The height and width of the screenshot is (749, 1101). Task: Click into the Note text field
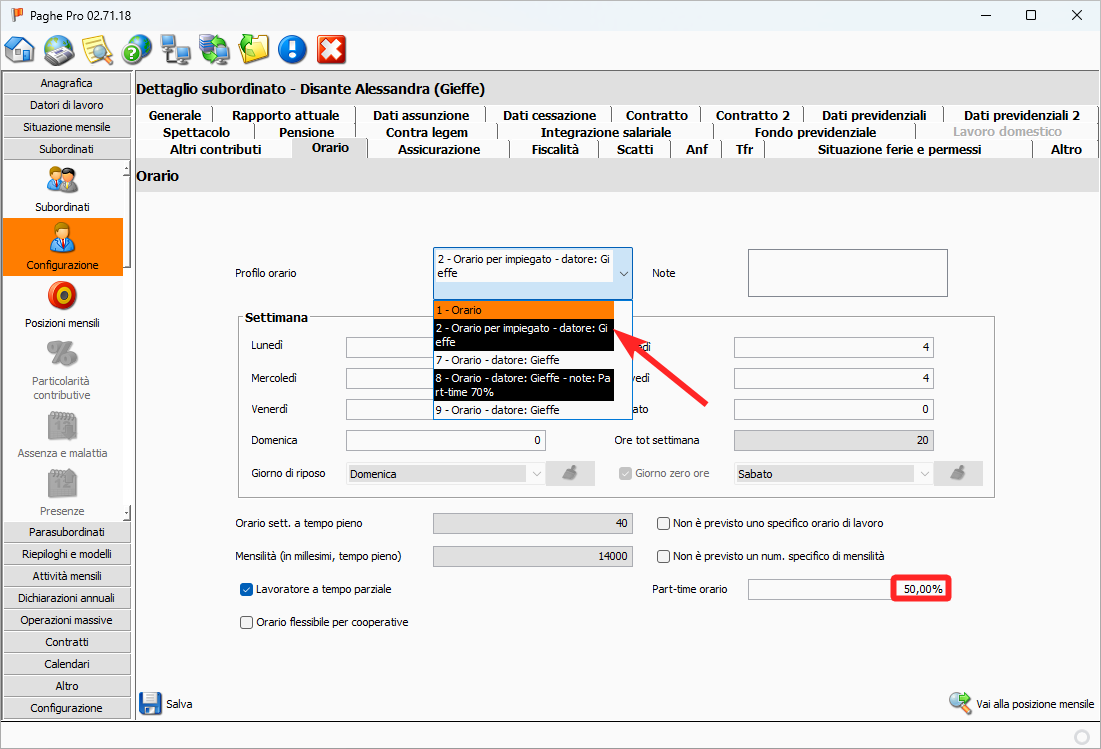coord(847,273)
